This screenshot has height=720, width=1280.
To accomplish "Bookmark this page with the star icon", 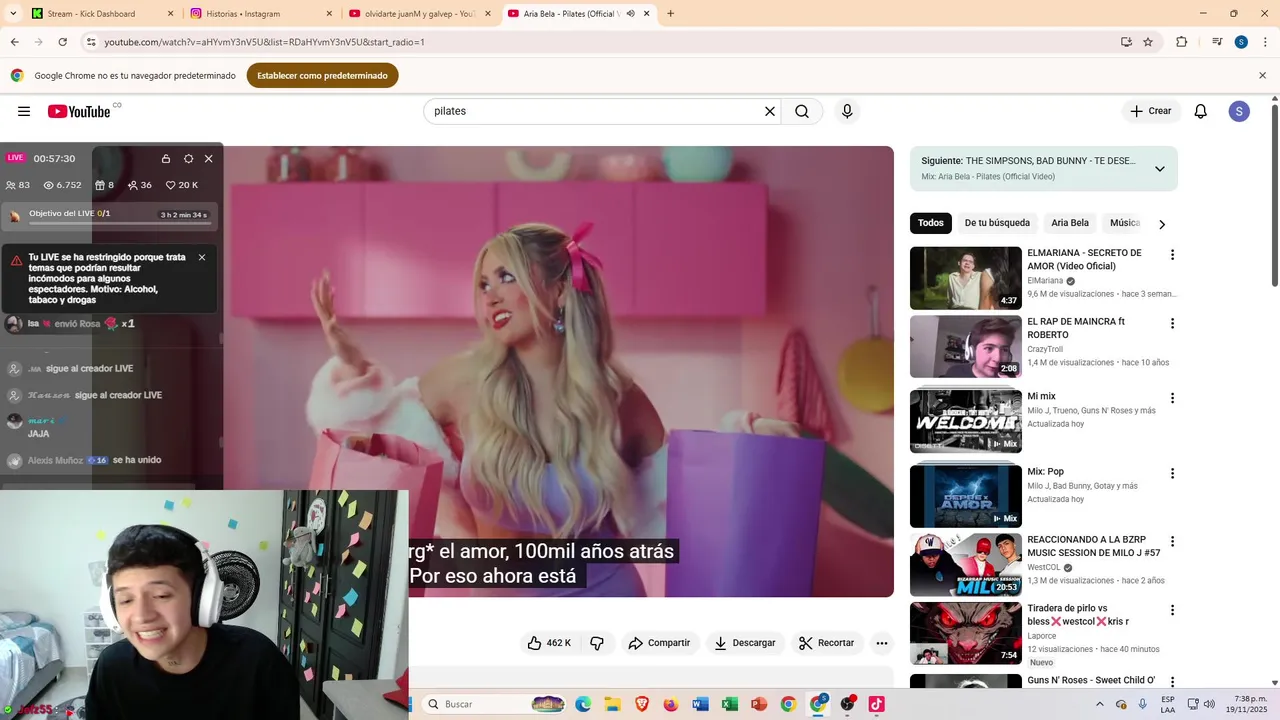I will 1148,42.
